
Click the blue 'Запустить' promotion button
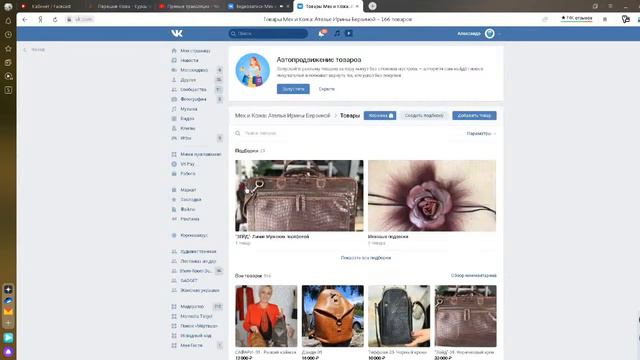coord(293,89)
